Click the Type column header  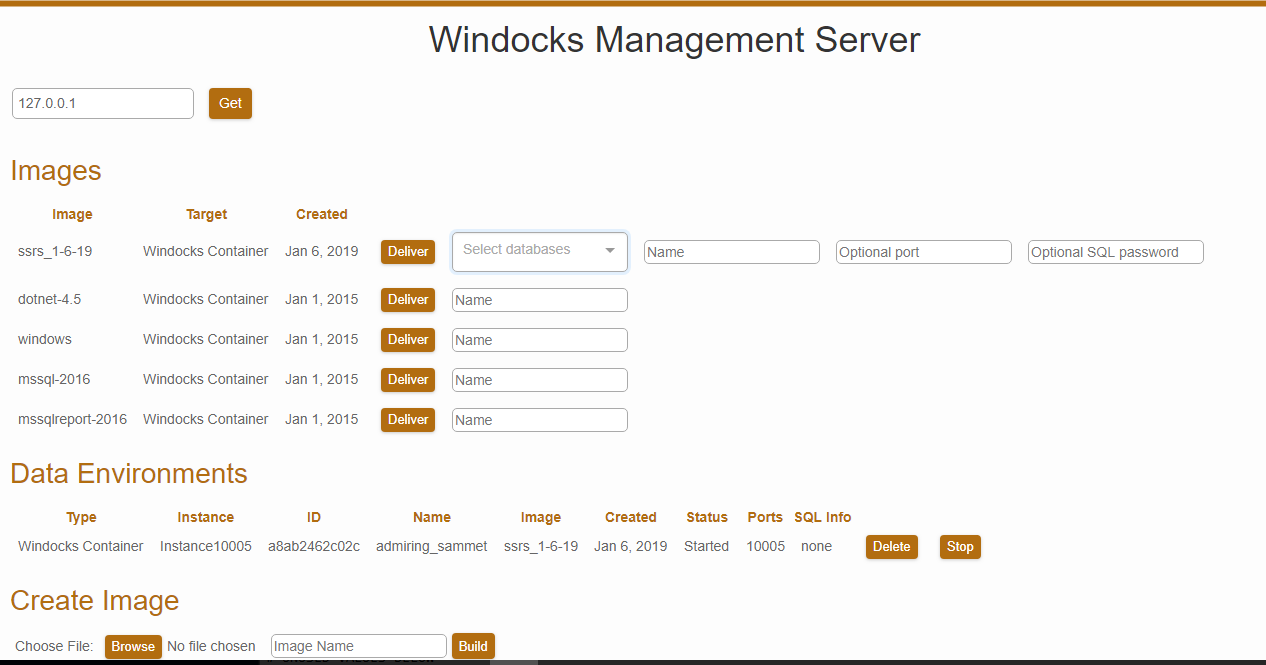point(81,517)
